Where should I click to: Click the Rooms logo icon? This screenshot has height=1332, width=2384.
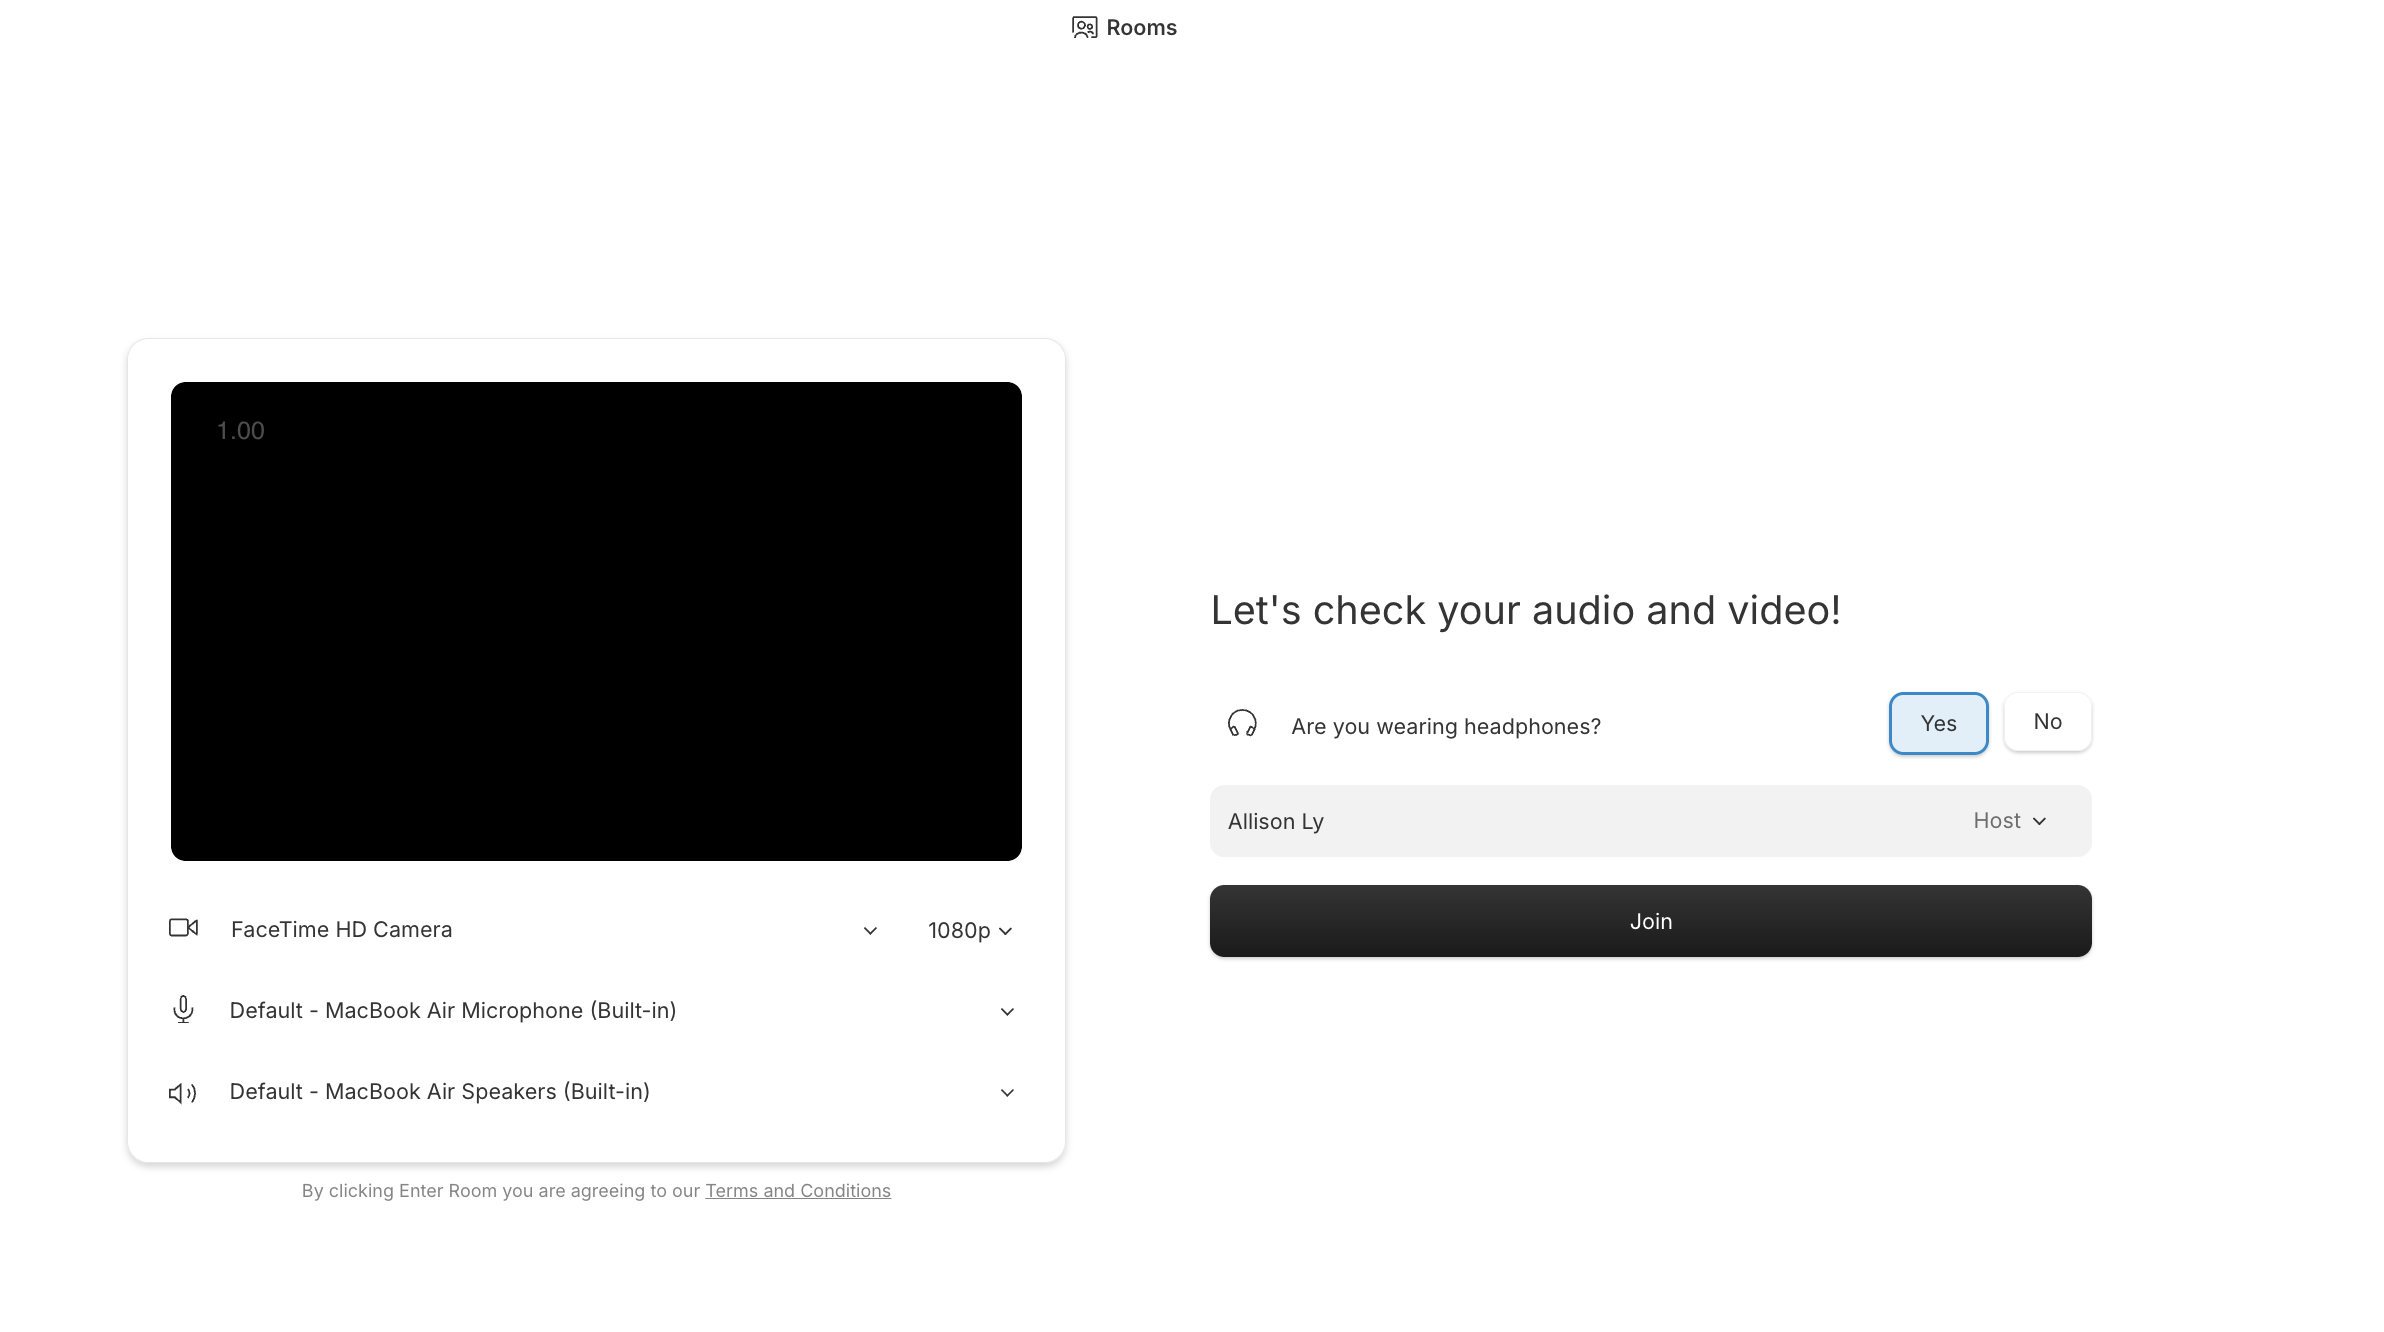(1084, 28)
